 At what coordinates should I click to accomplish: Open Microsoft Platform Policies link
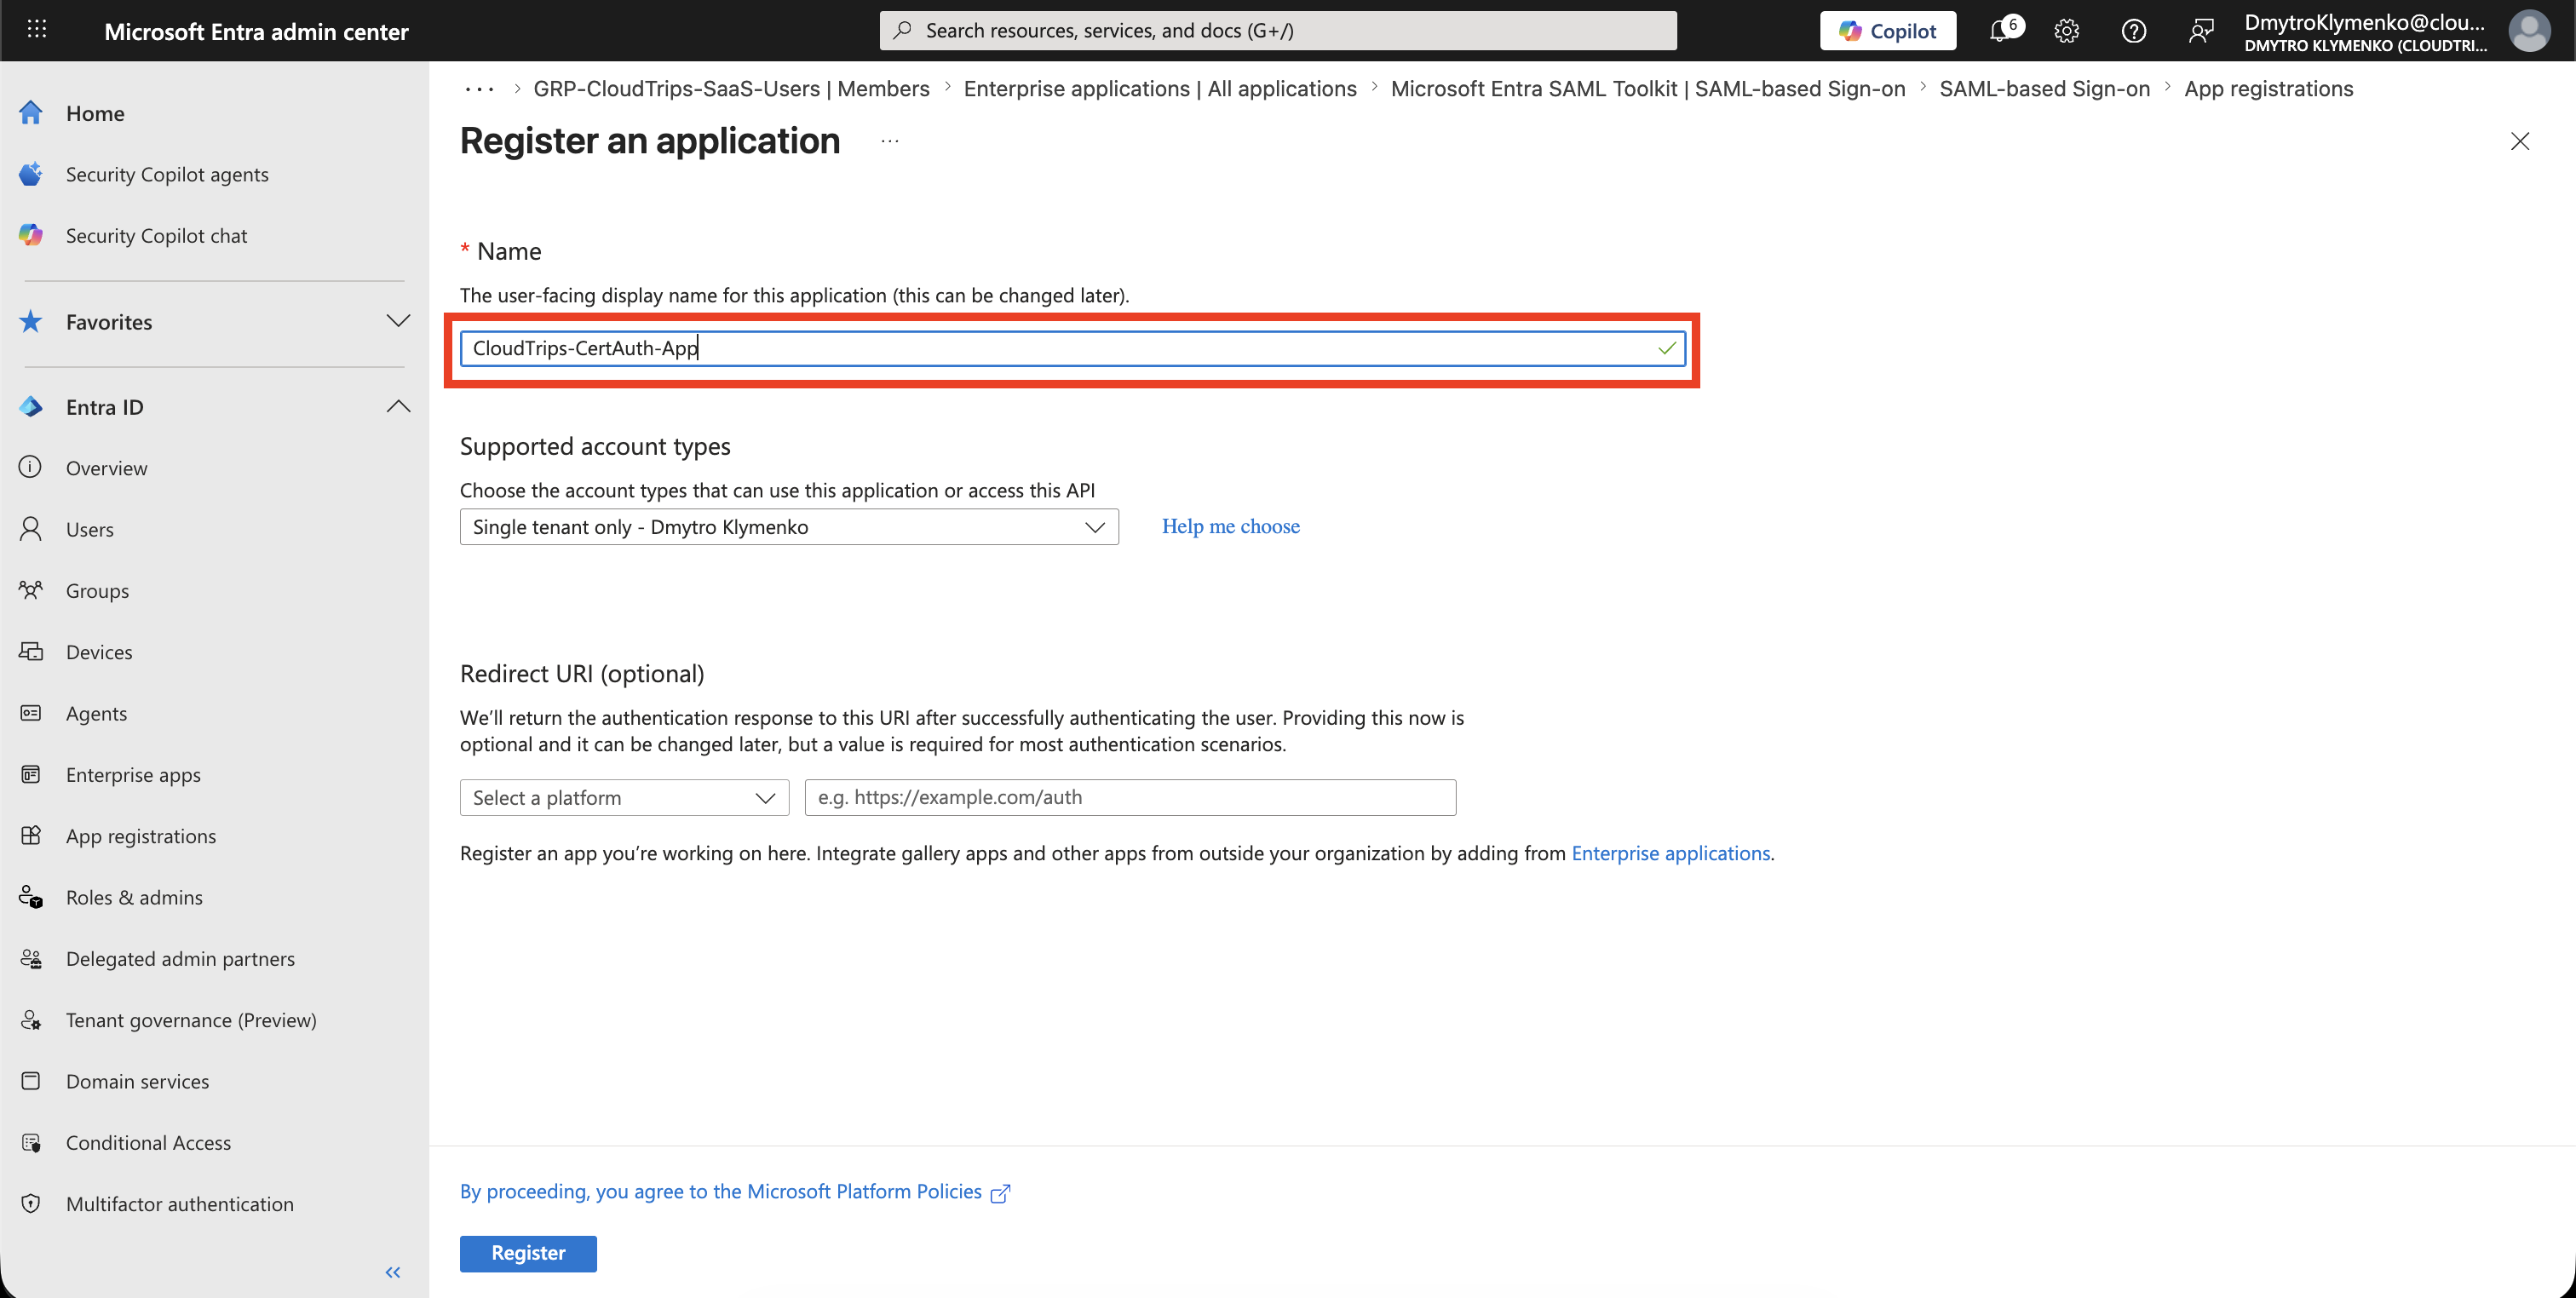pyautogui.click(x=734, y=1191)
